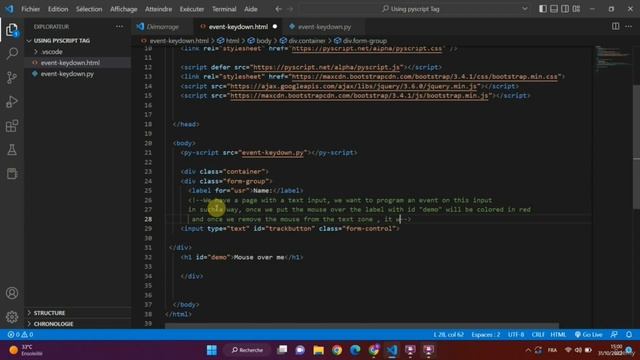Go back with the navigation arrow

pyautogui.click(x=278, y=9)
